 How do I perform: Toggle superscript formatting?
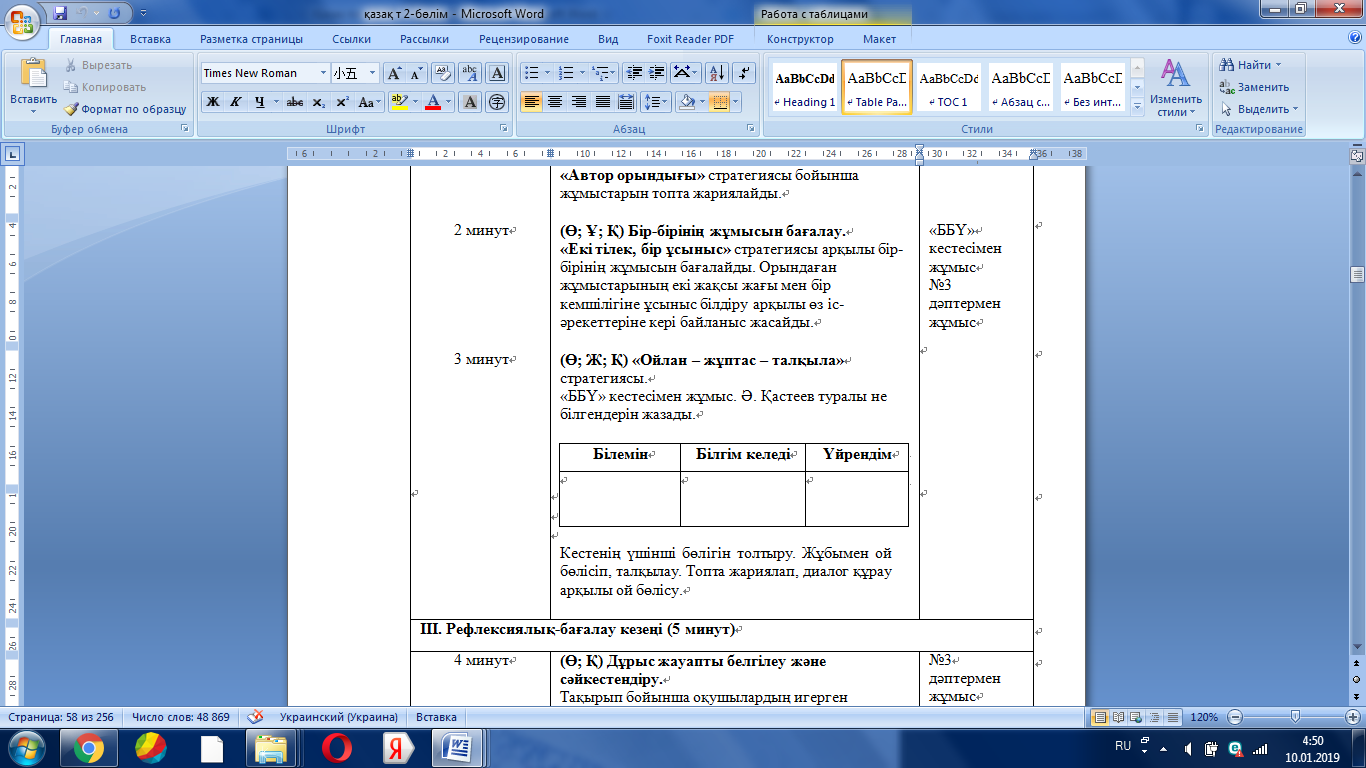(x=342, y=102)
